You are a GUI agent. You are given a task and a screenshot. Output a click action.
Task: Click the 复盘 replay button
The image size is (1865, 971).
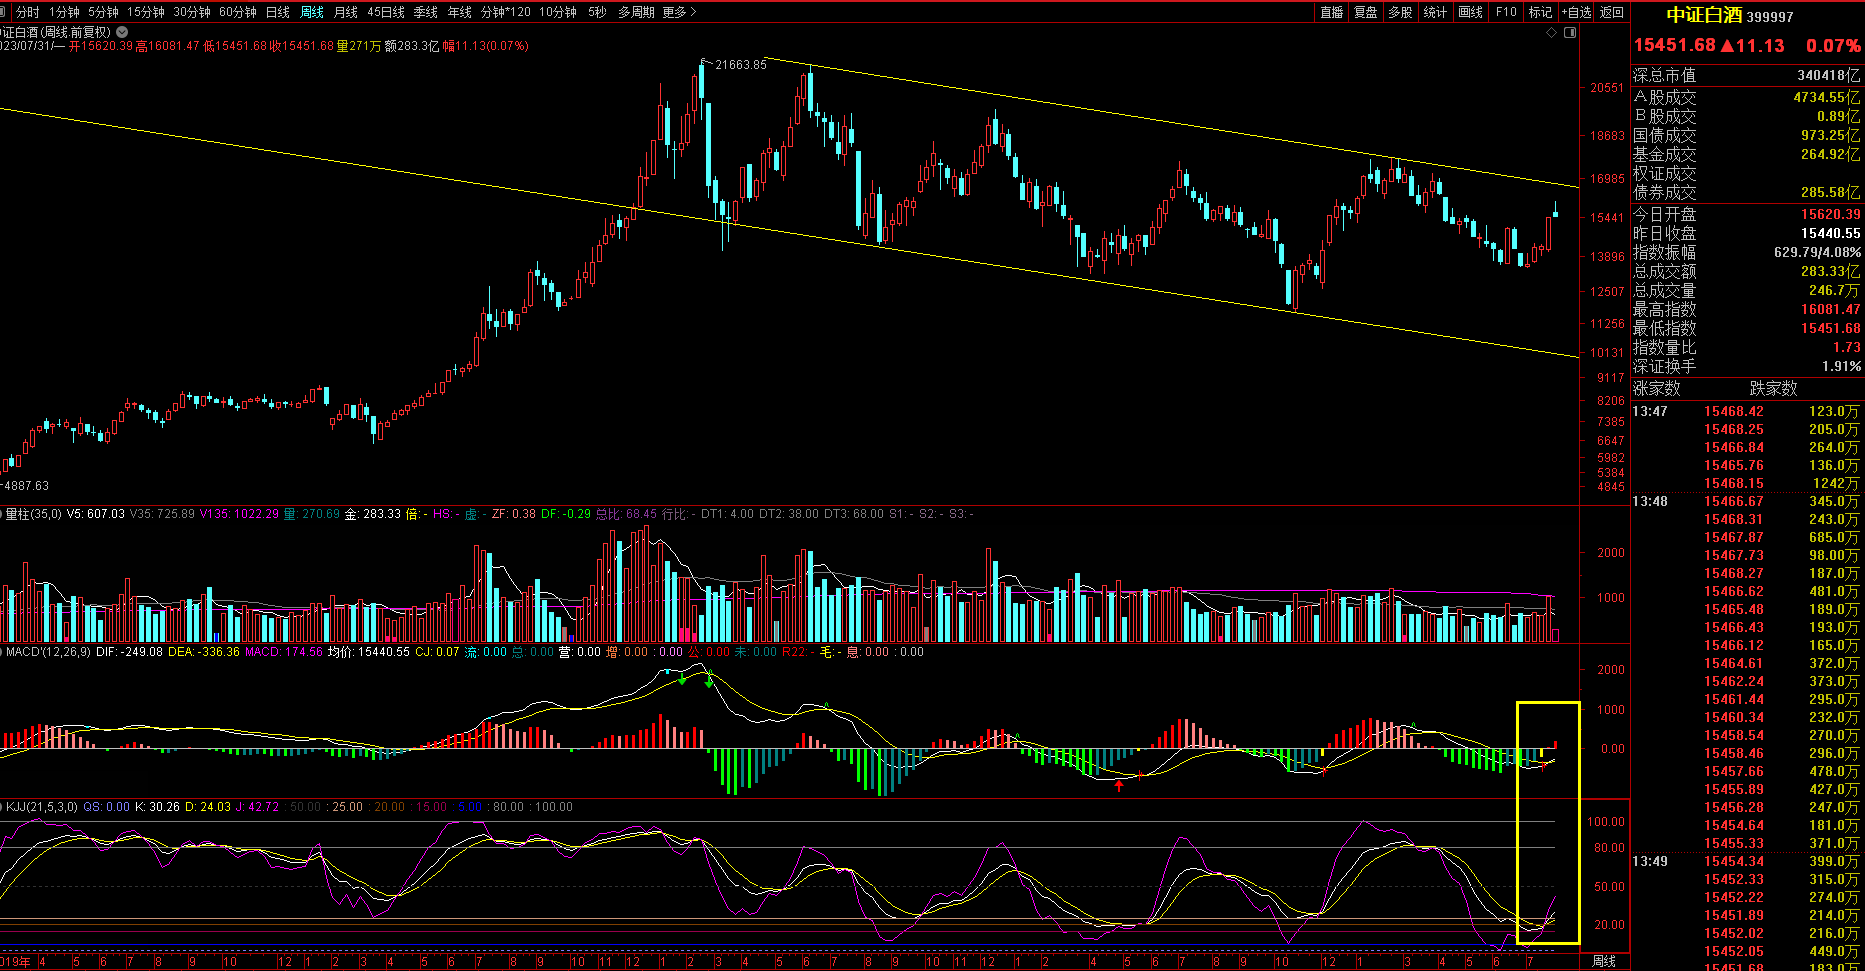point(1366,12)
